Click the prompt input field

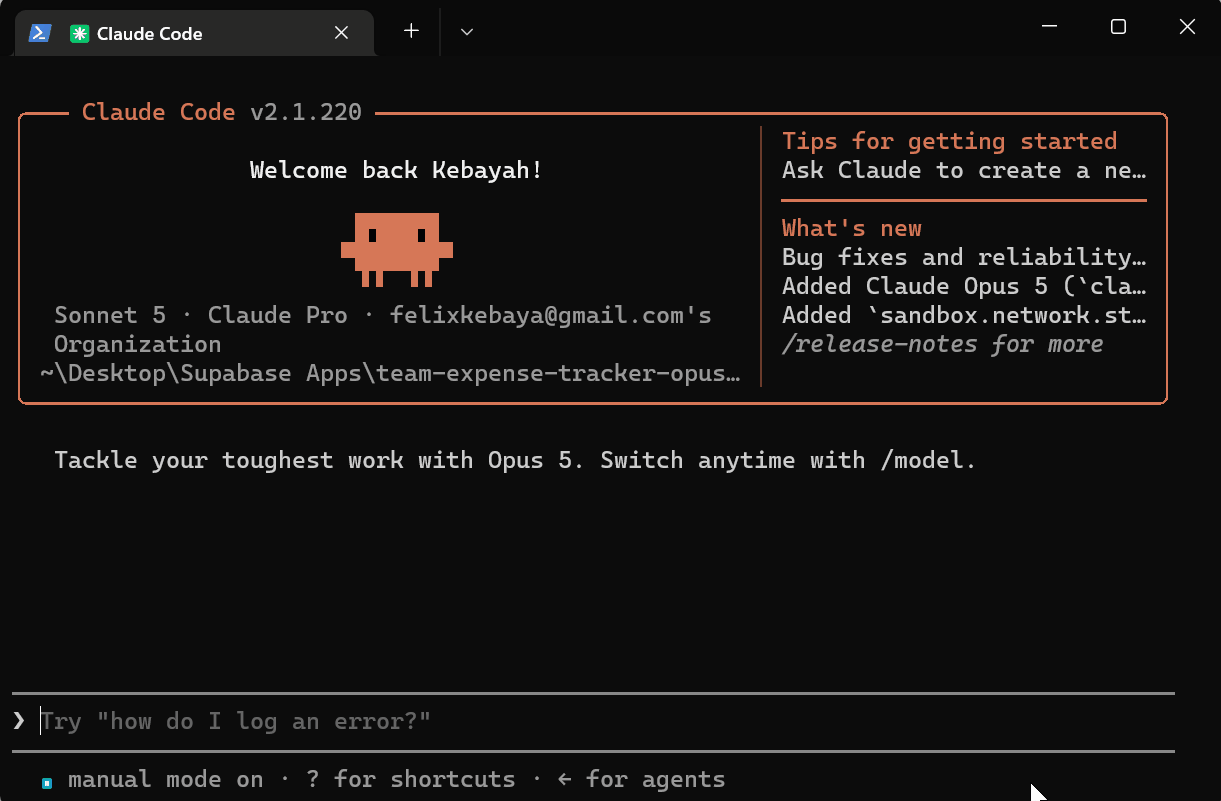click(x=593, y=721)
